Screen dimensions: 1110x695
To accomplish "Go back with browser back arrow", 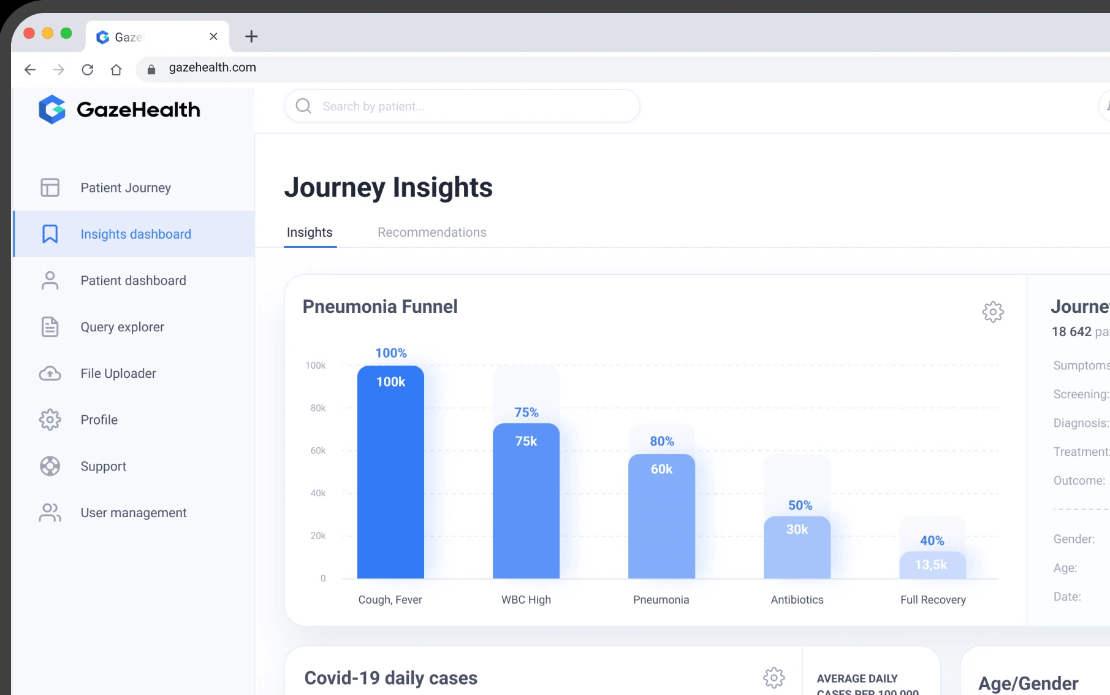I will click(x=30, y=69).
